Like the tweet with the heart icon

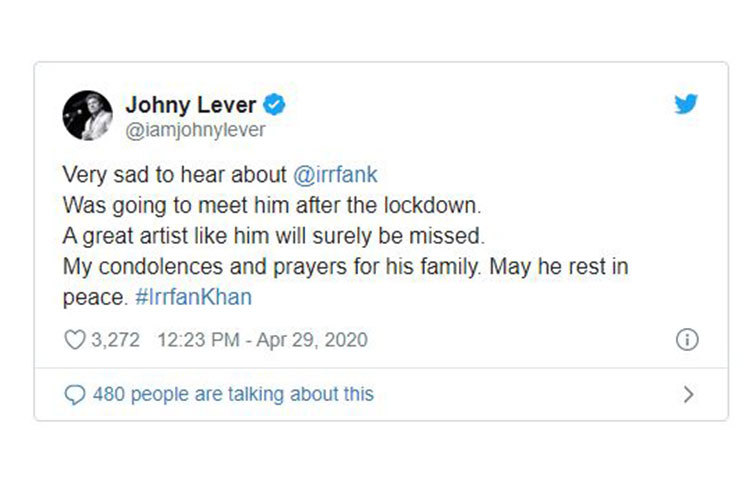[x=75, y=340]
